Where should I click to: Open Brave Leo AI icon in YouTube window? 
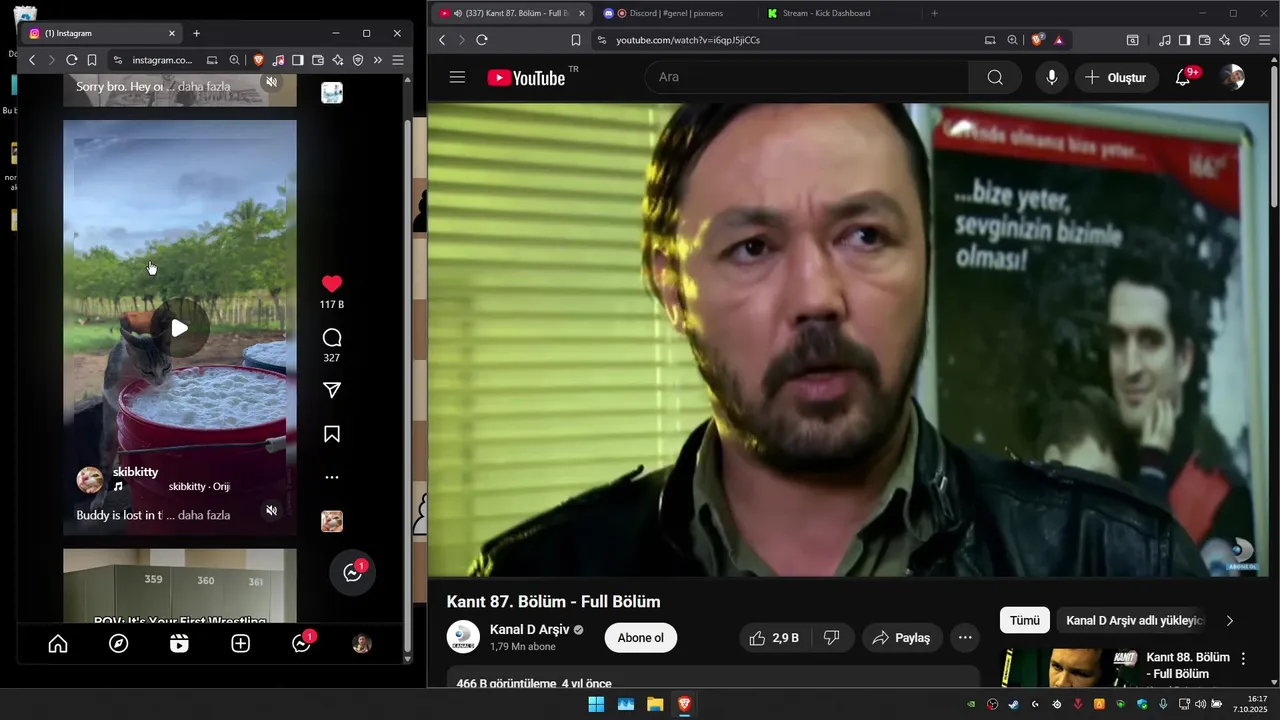[1225, 40]
